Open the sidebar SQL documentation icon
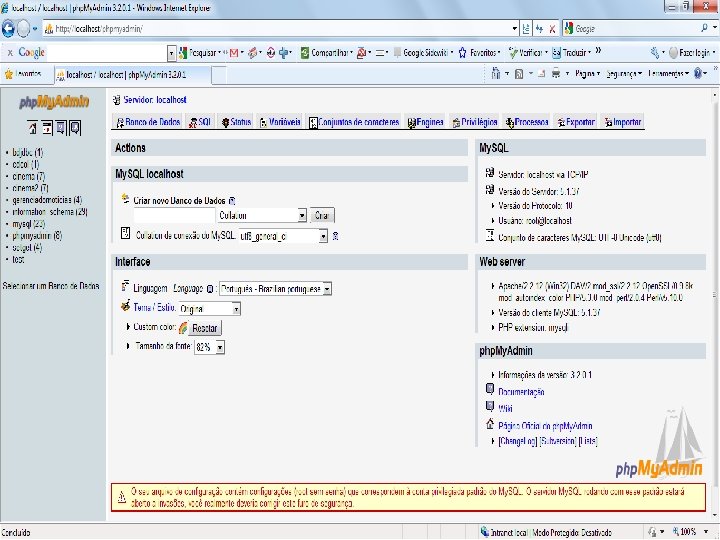Image resolution: width=720 pixels, height=540 pixels. coord(75,127)
